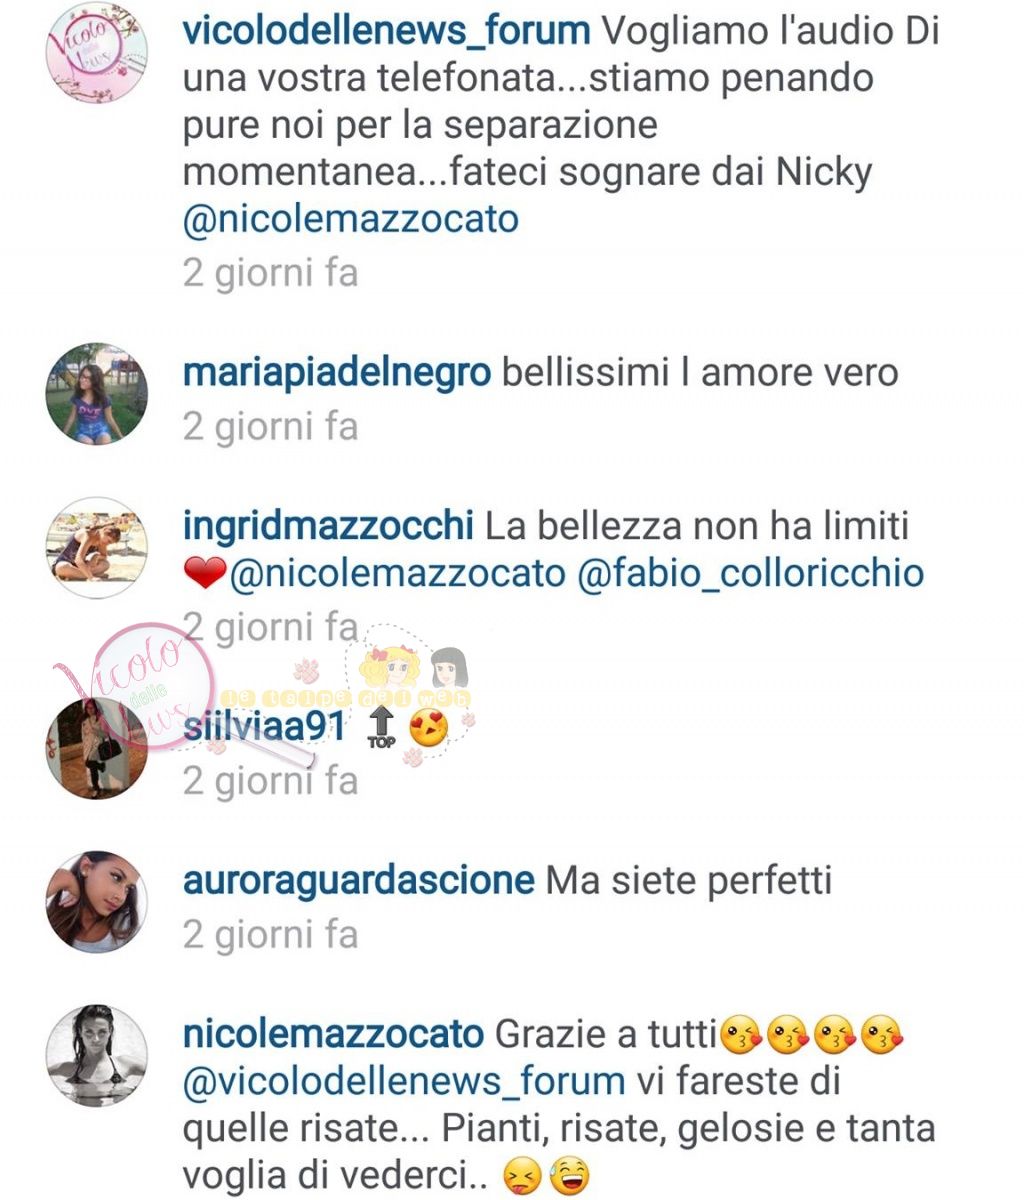Image resolution: width=1024 pixels, height=1200 pixels.
Task: Tap the red heart emoji
Action: coord(206,575)
